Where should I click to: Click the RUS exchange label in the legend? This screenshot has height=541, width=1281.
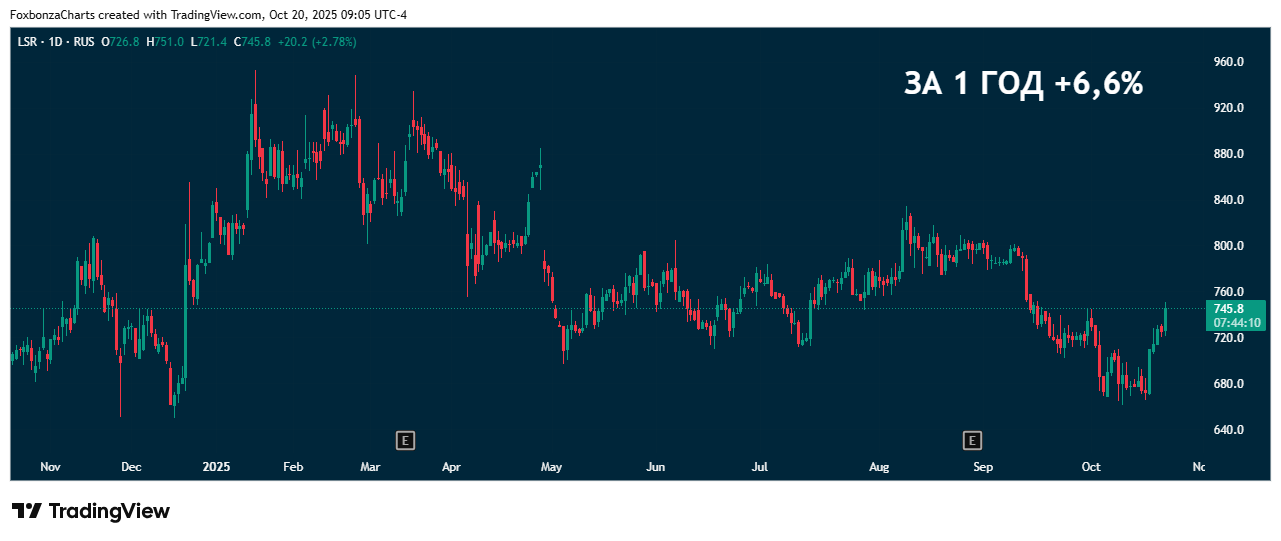click(83, 42)
